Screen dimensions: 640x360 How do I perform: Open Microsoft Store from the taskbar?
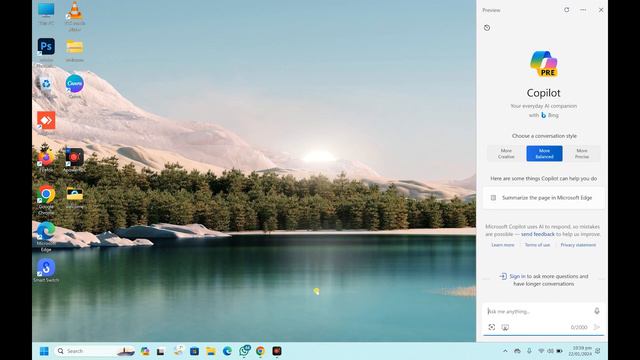(x=194, y=351)
